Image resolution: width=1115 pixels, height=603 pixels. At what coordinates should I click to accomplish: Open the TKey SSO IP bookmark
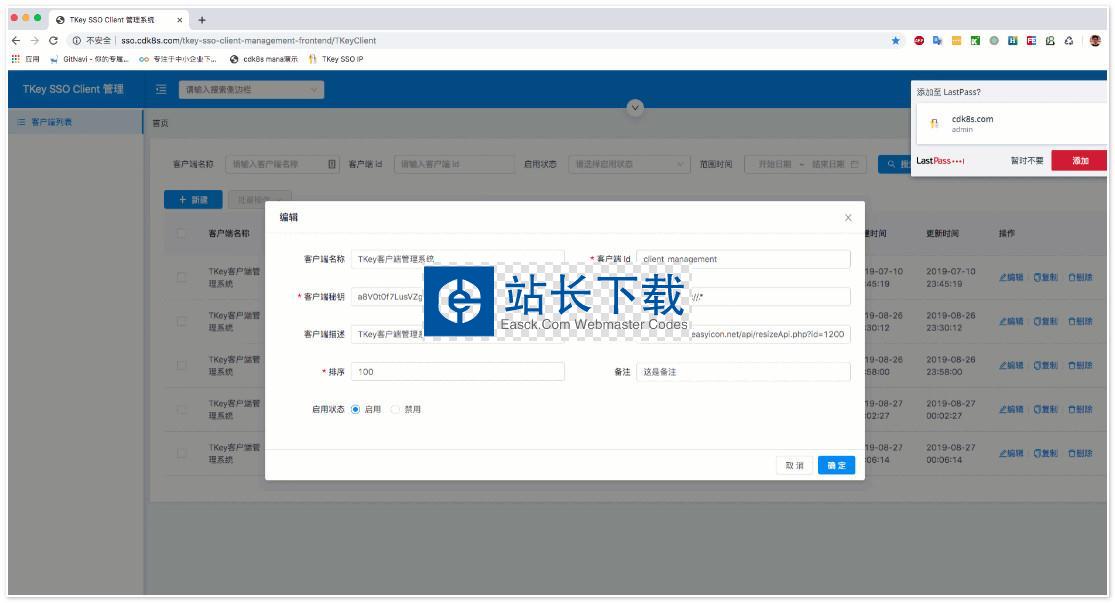[x=336, y=59]
